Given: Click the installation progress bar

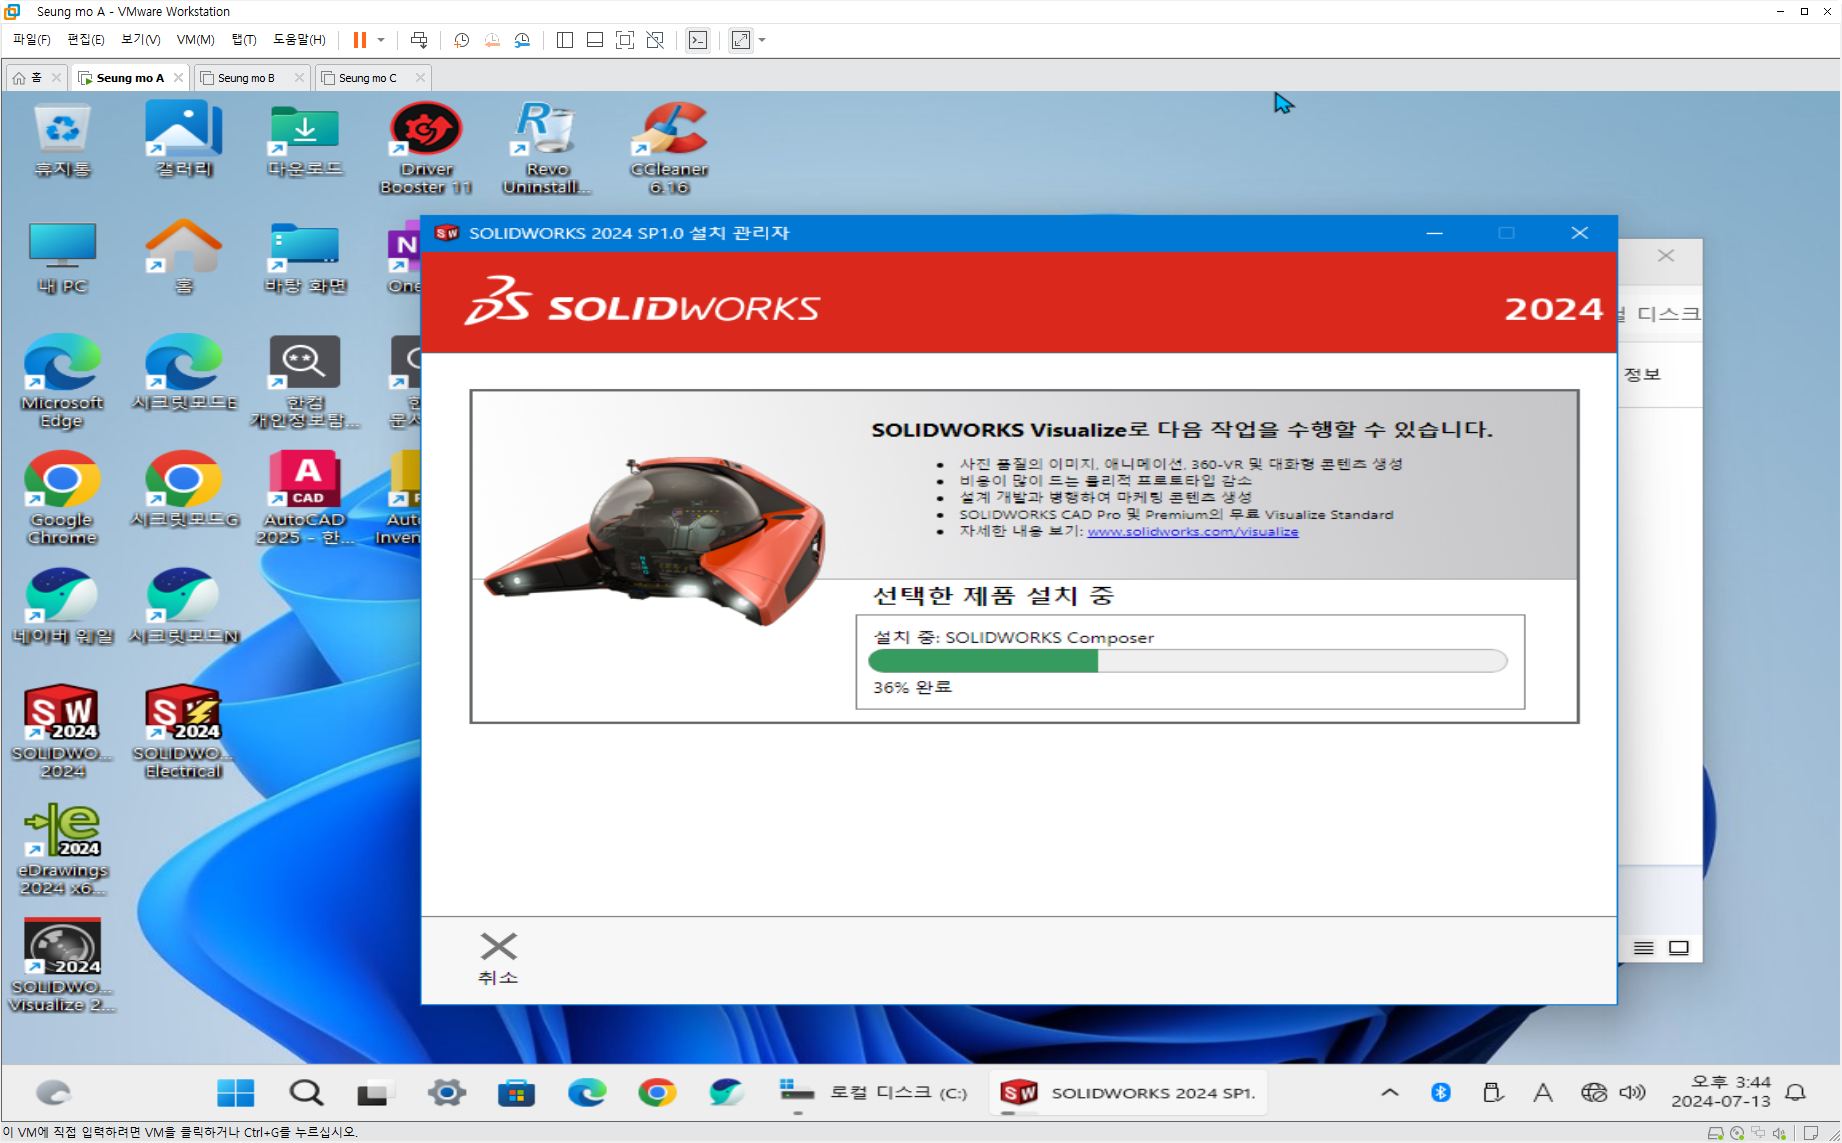Looking at the screenshot, I should click(x=1187, y=661).
